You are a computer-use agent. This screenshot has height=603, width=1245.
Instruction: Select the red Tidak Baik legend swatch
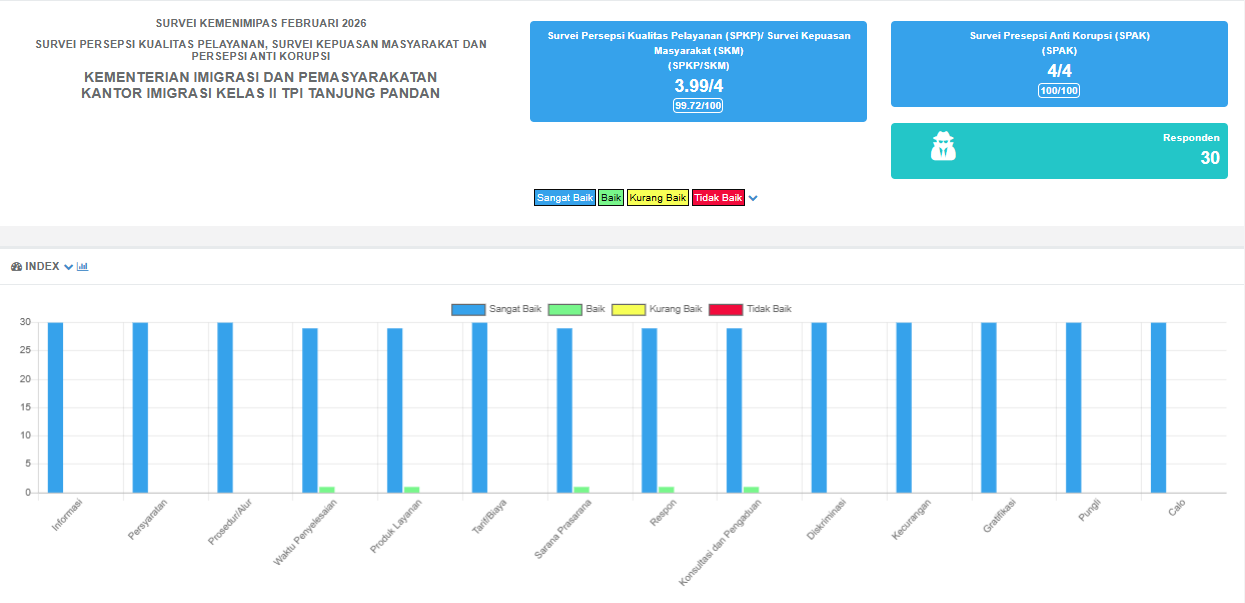(725, 308)
